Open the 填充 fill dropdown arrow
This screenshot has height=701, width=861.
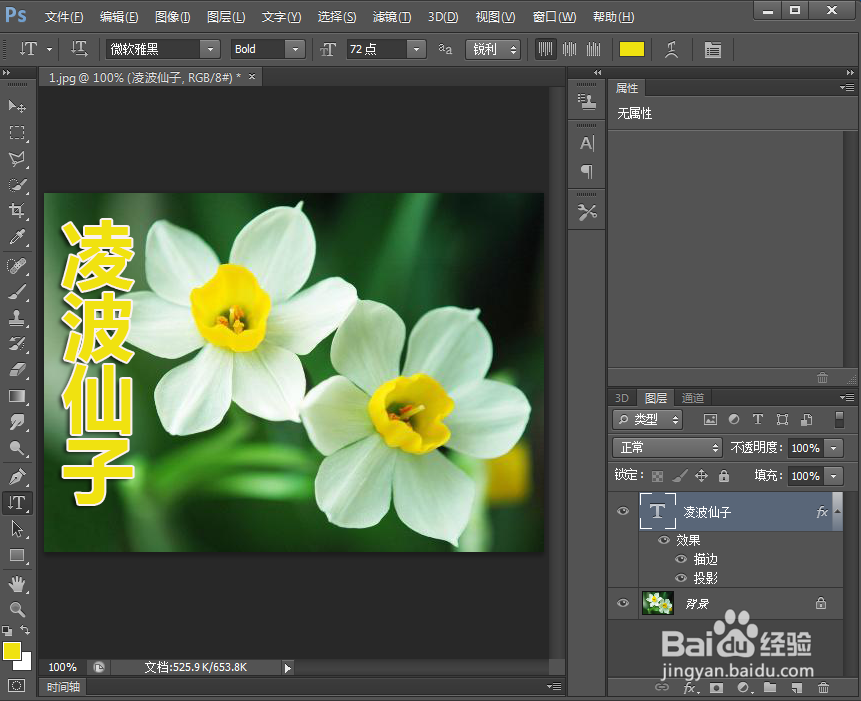point(834,475)
